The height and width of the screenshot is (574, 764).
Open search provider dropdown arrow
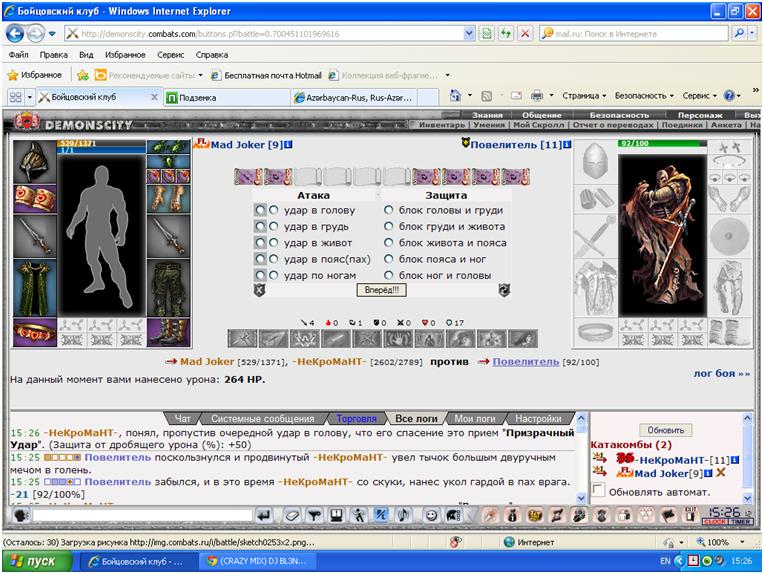tap(753, 34)
